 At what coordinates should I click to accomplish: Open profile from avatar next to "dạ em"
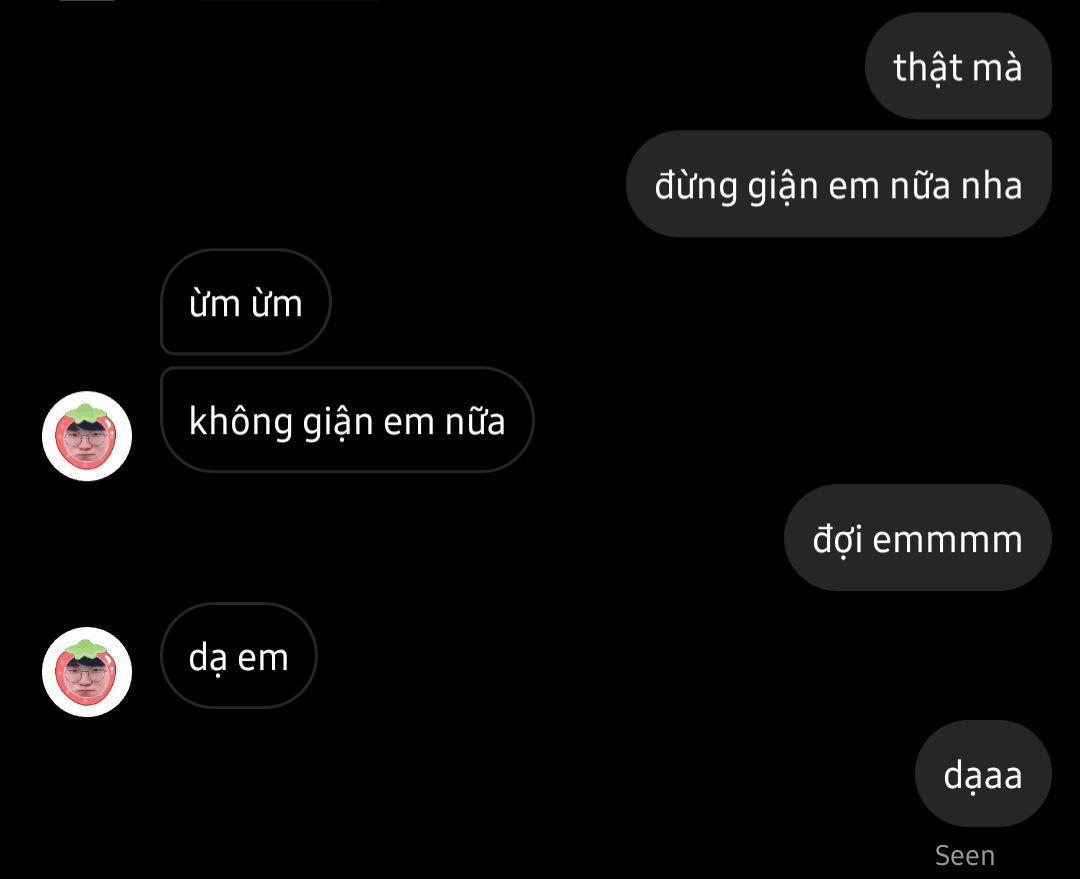pyautogui.click(x=87, y=672)
